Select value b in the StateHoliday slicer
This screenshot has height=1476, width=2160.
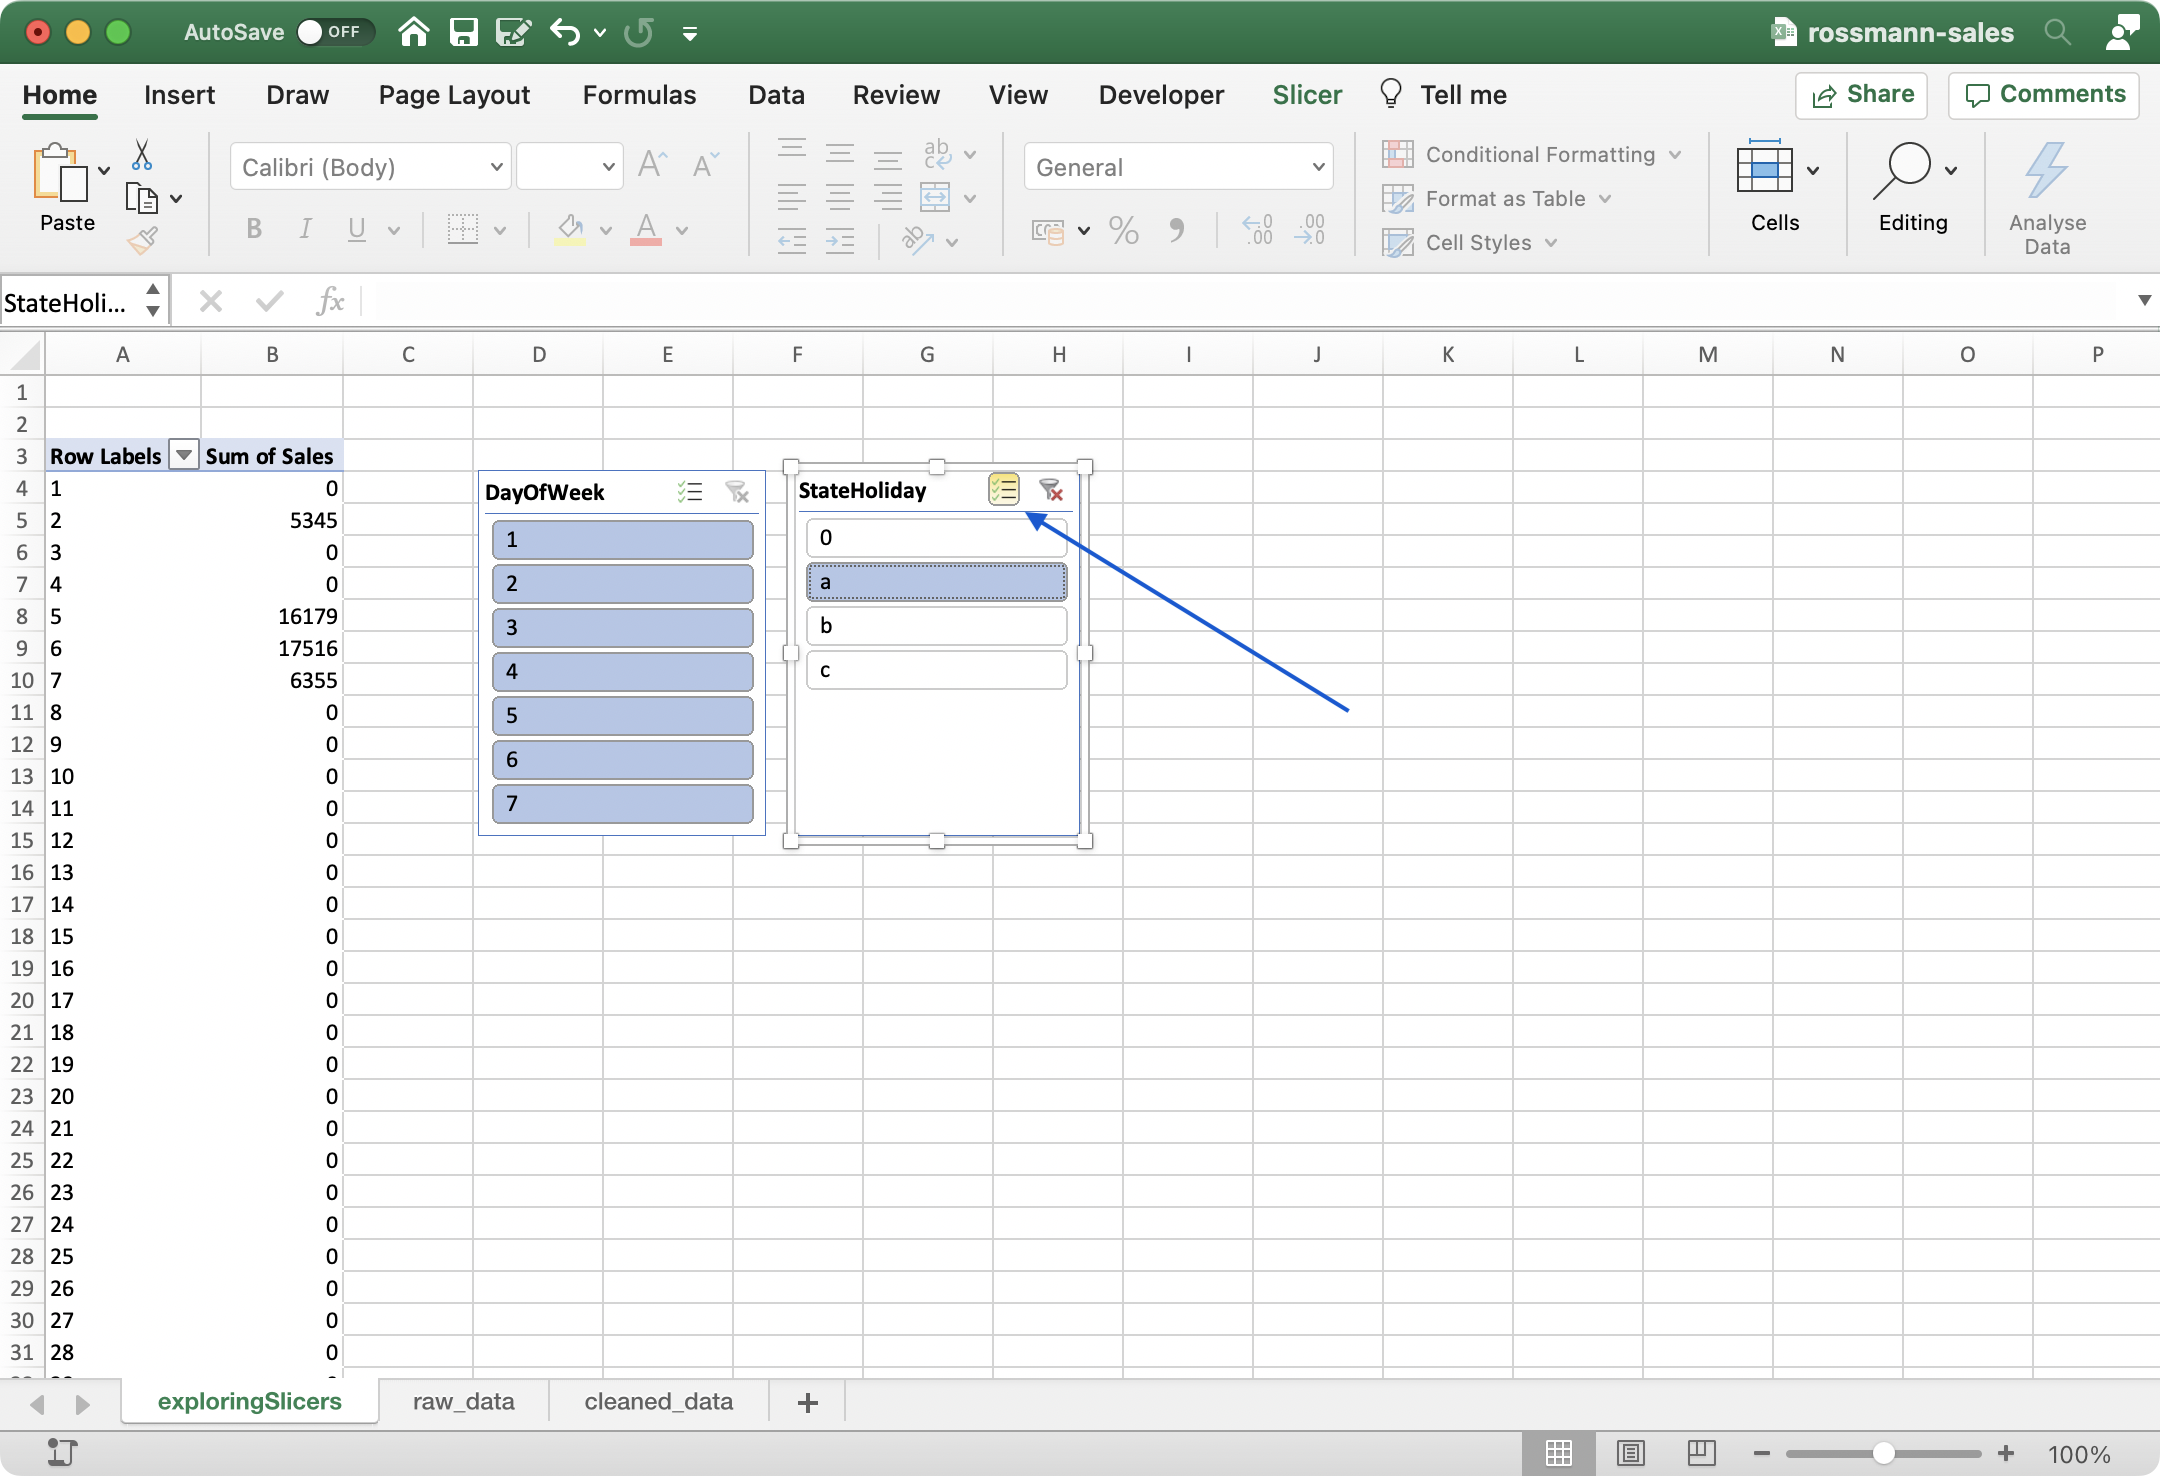click(935, 625)
